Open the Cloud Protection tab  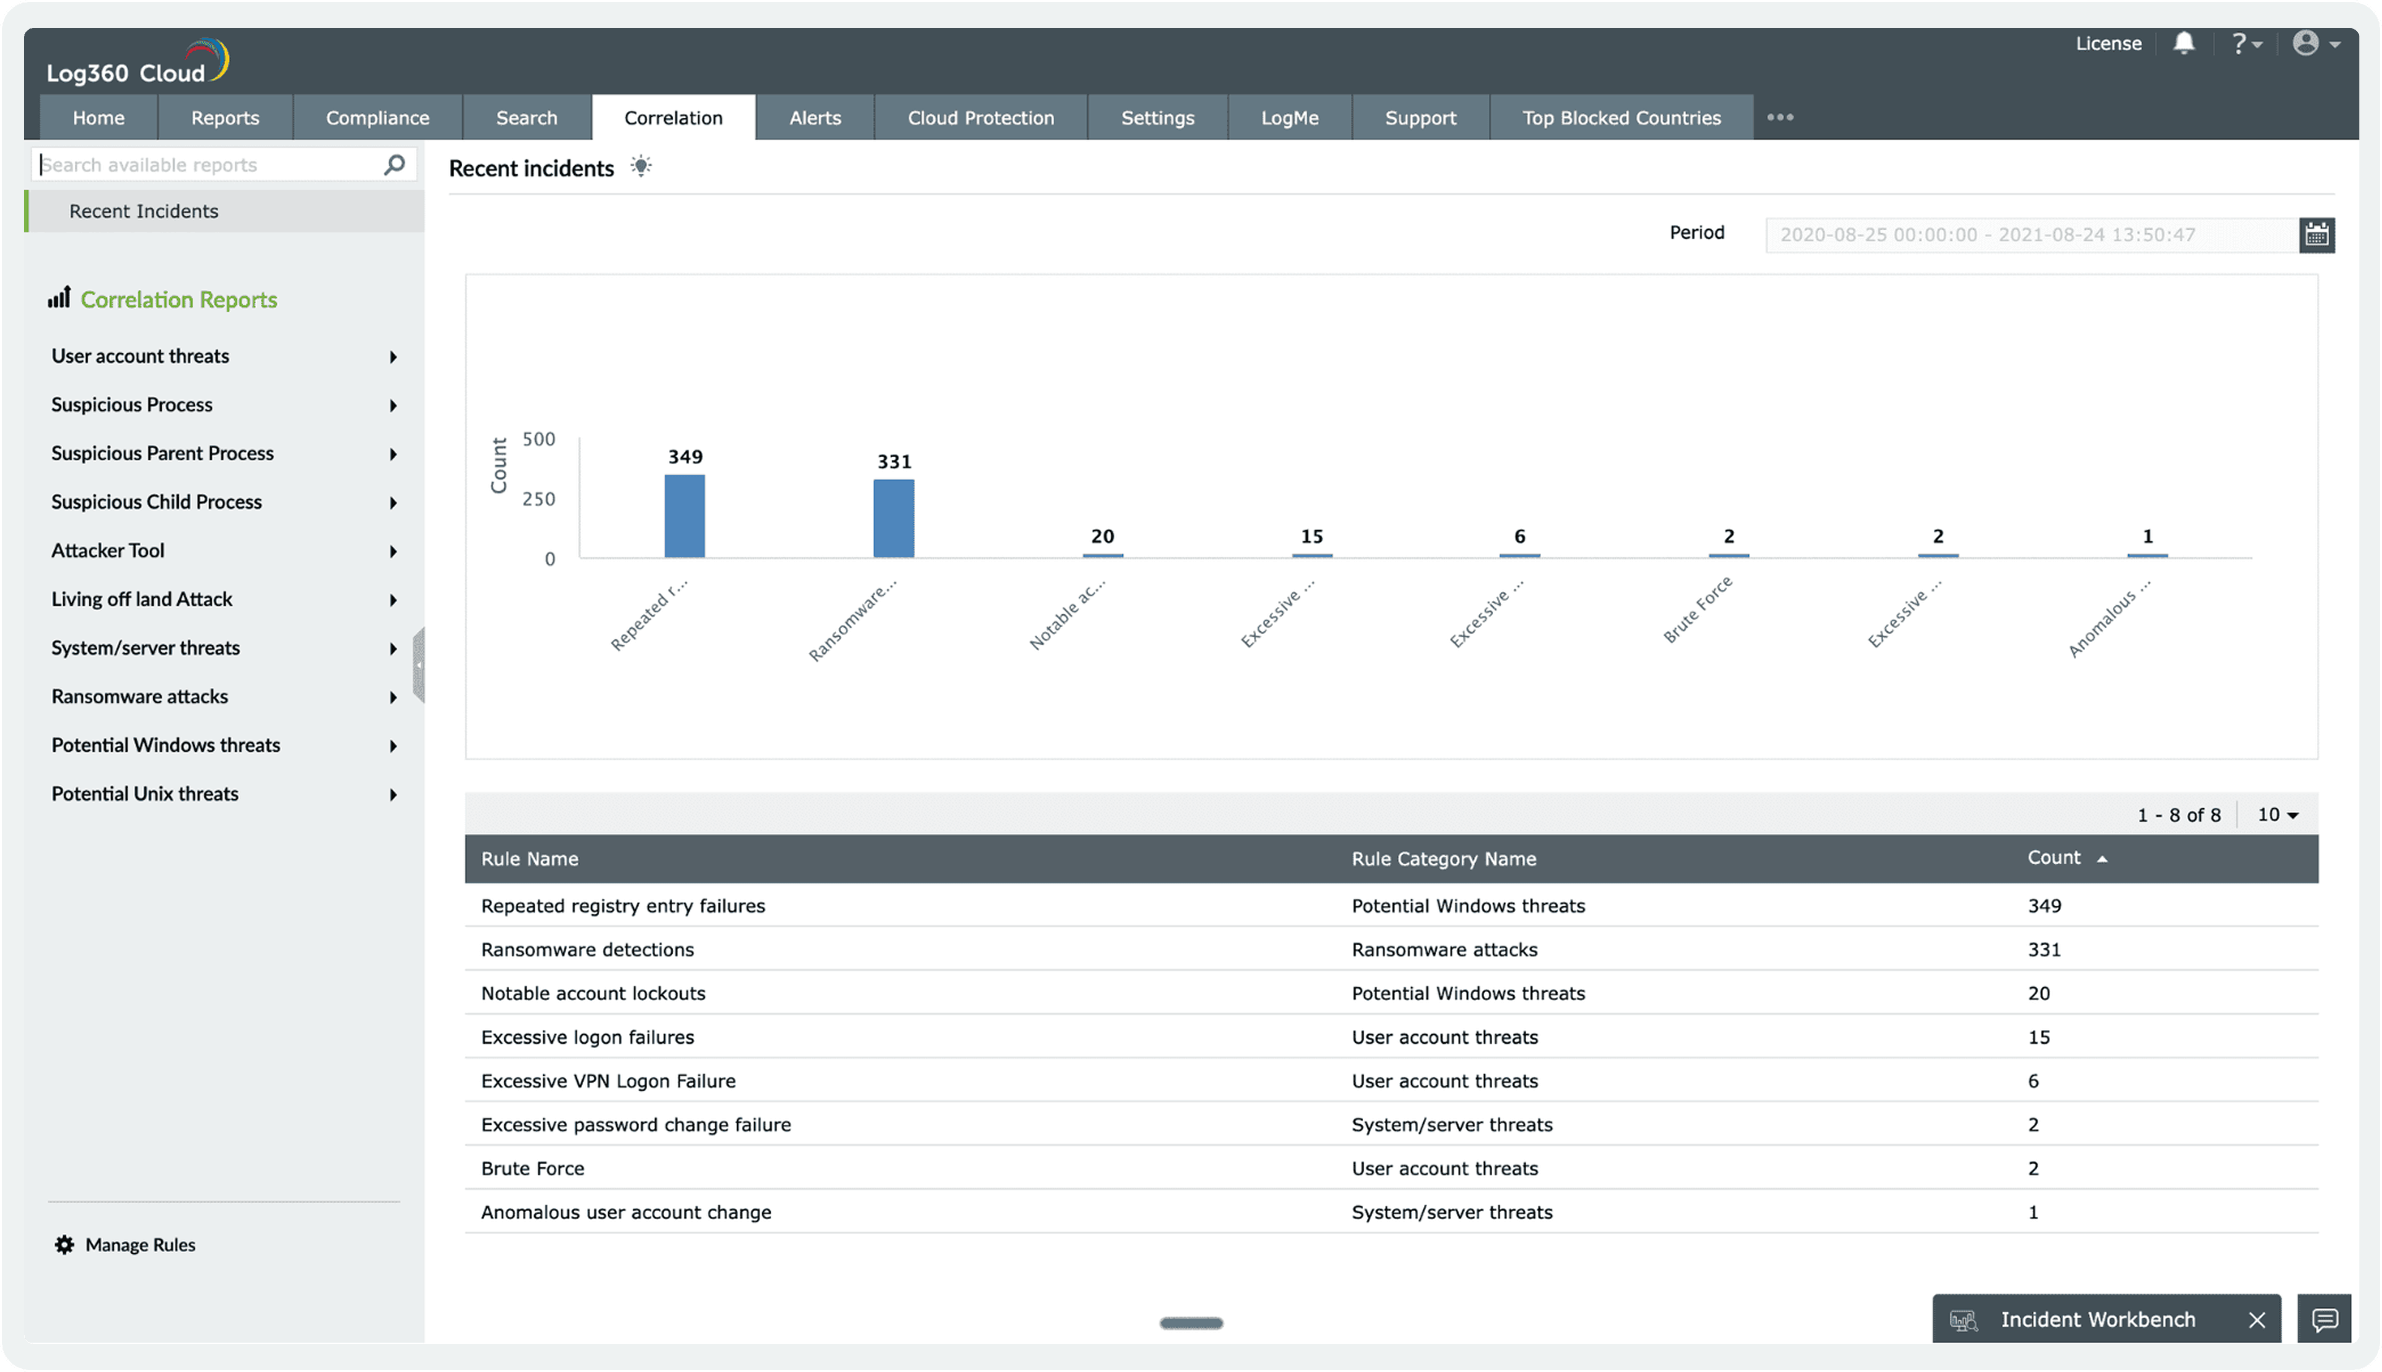(980, 118)
